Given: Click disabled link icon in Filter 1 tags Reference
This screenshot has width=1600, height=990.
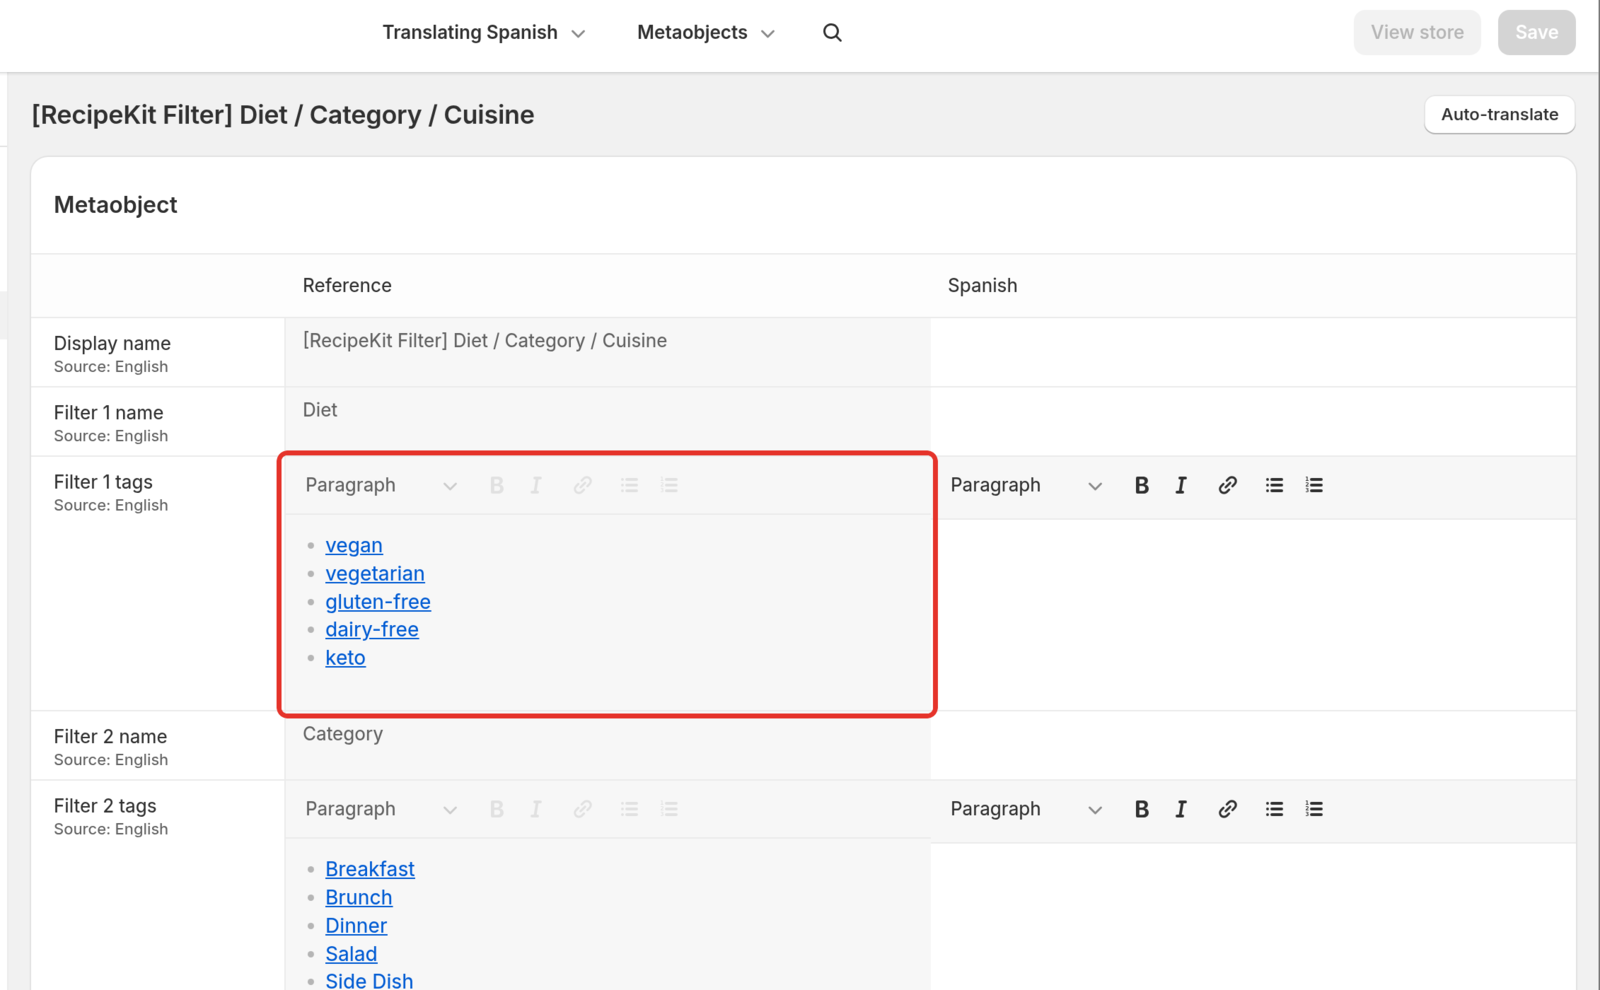Looking at the screenshot, I should [582, 485].
